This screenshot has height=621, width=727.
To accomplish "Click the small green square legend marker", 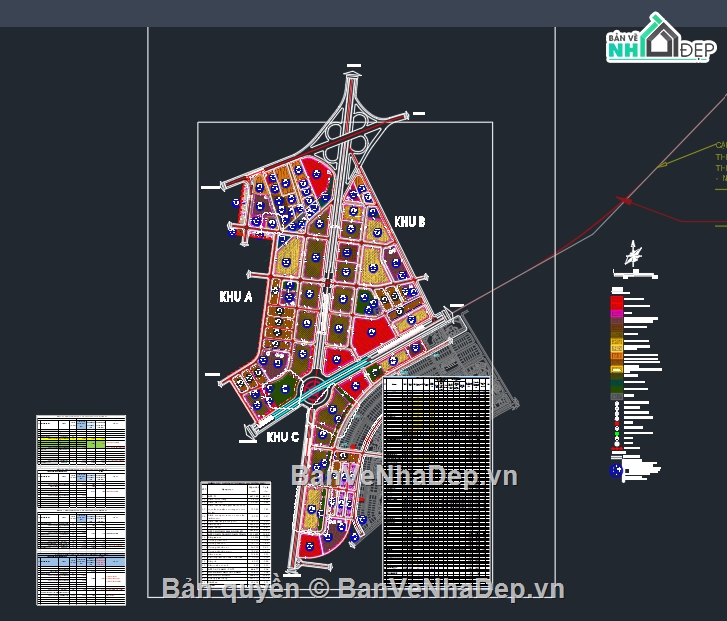I will click(x=617, y=434).
